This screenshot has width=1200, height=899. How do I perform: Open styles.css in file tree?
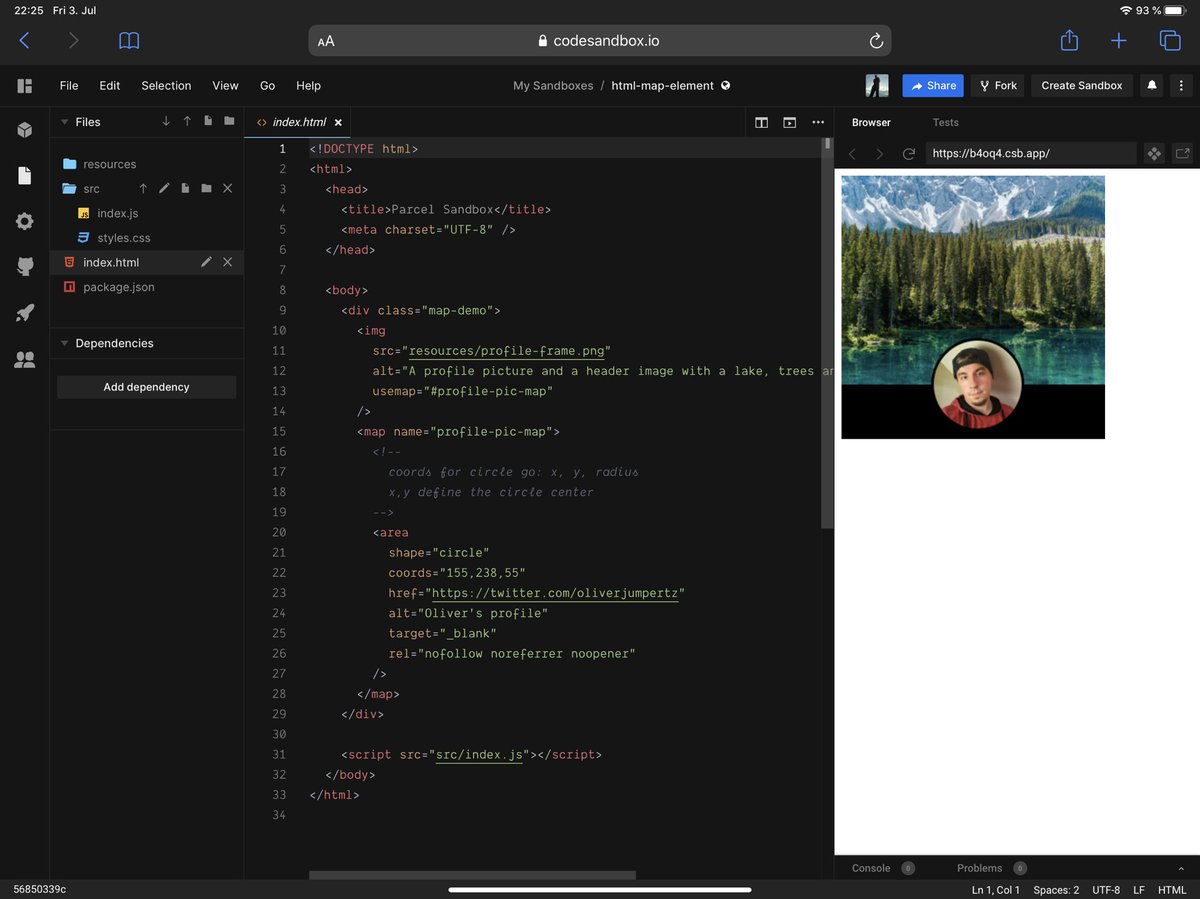124,238
